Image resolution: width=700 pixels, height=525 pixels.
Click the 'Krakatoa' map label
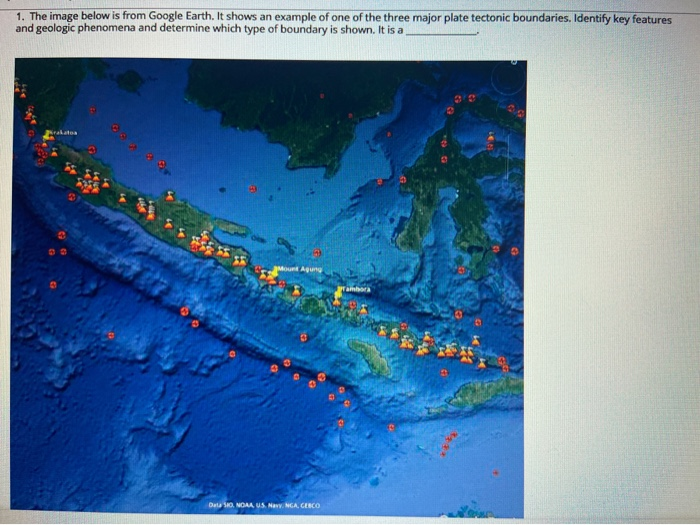(64, 133)
